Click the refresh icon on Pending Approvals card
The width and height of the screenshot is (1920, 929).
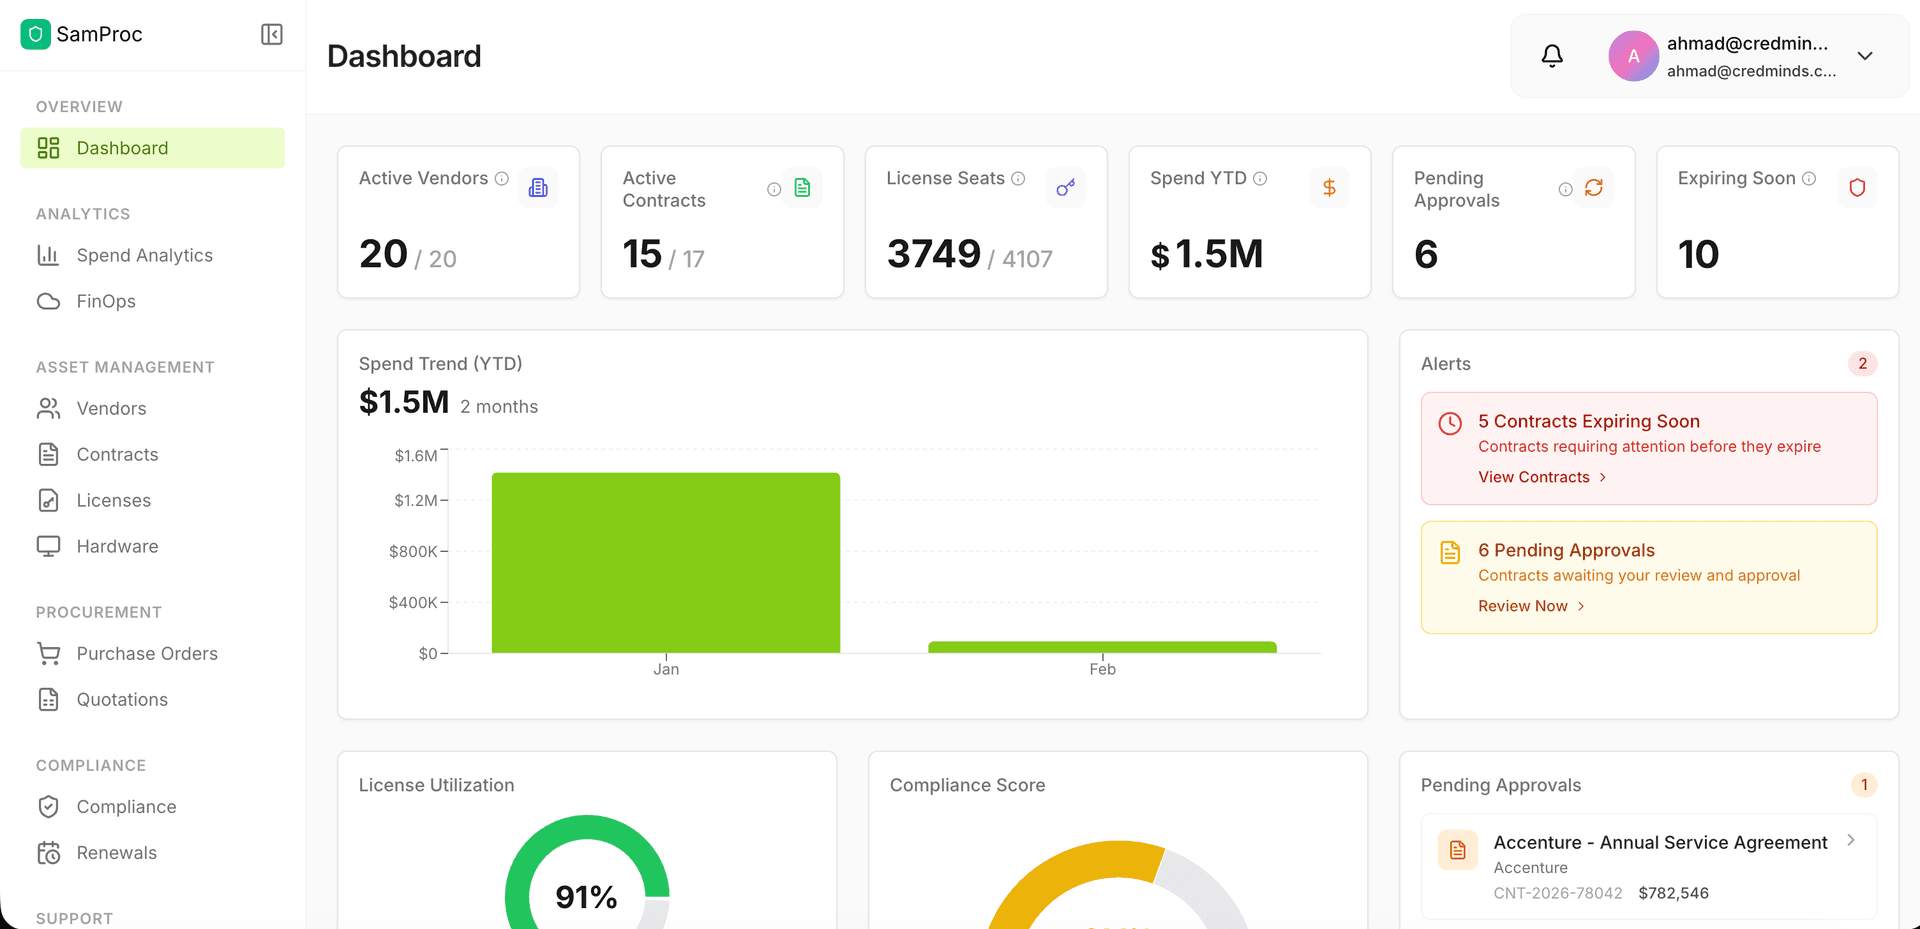tap(1594, 187)
